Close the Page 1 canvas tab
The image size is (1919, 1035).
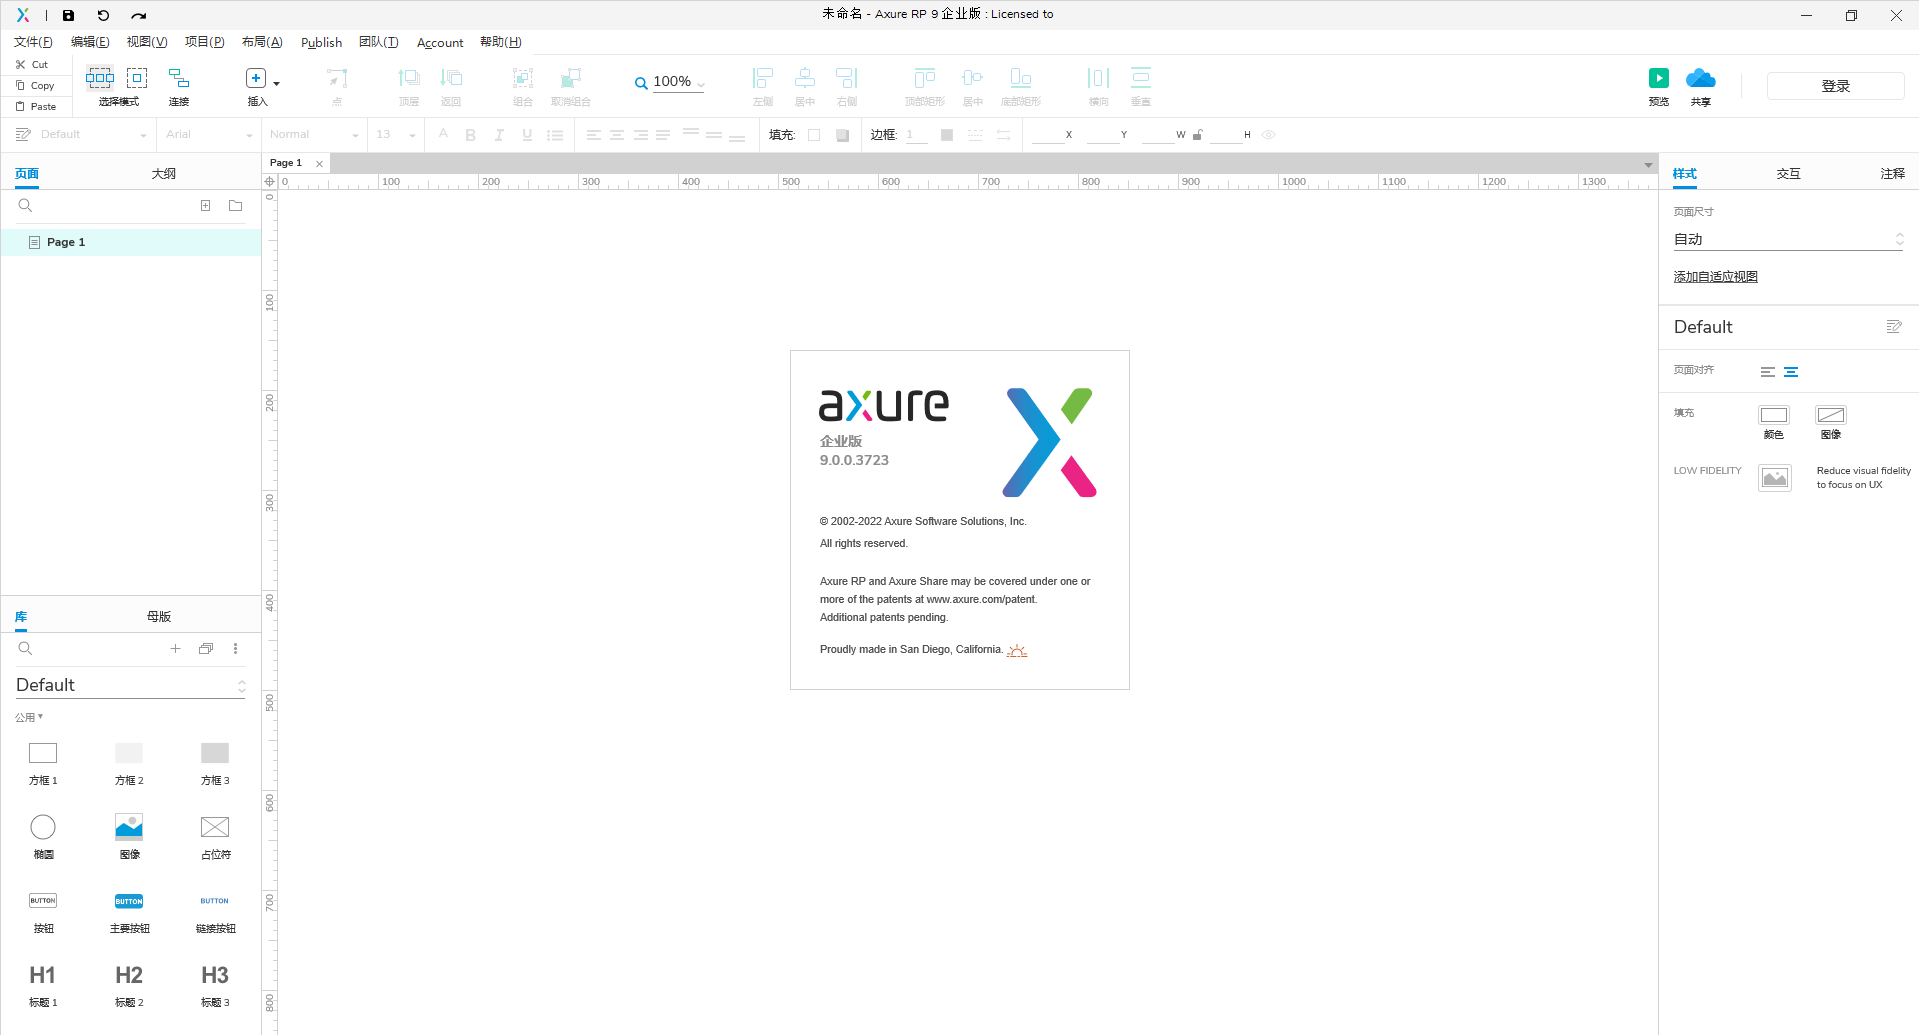pos(319,164)
